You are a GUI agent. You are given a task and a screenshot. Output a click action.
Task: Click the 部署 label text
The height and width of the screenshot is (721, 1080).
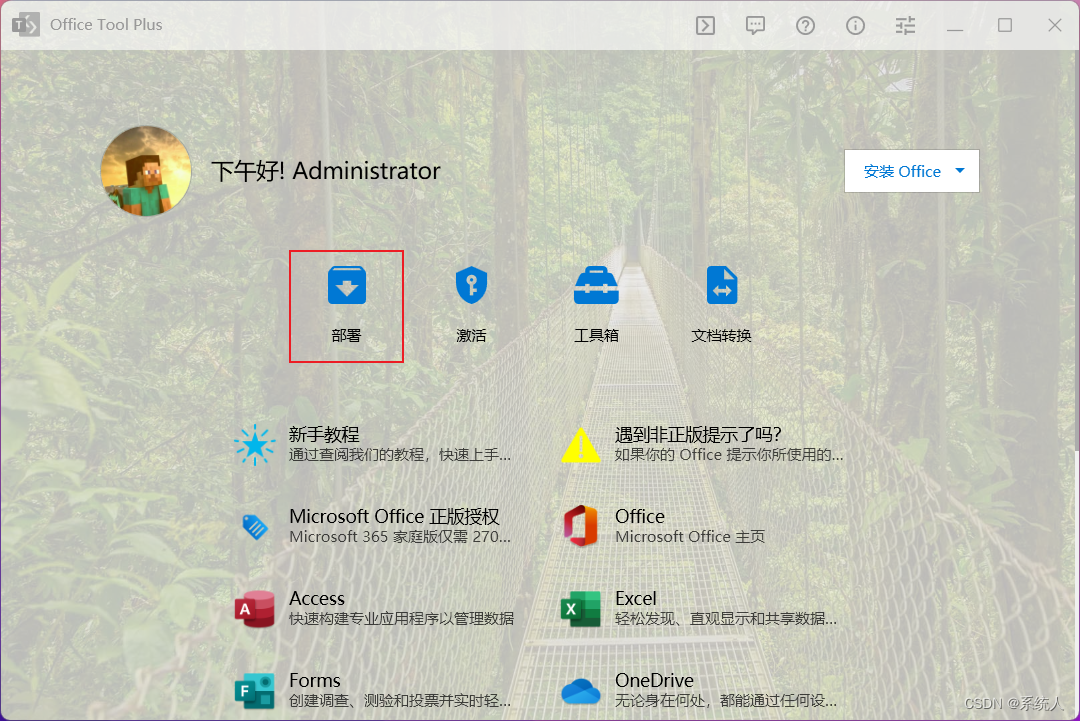coord(346,335)
